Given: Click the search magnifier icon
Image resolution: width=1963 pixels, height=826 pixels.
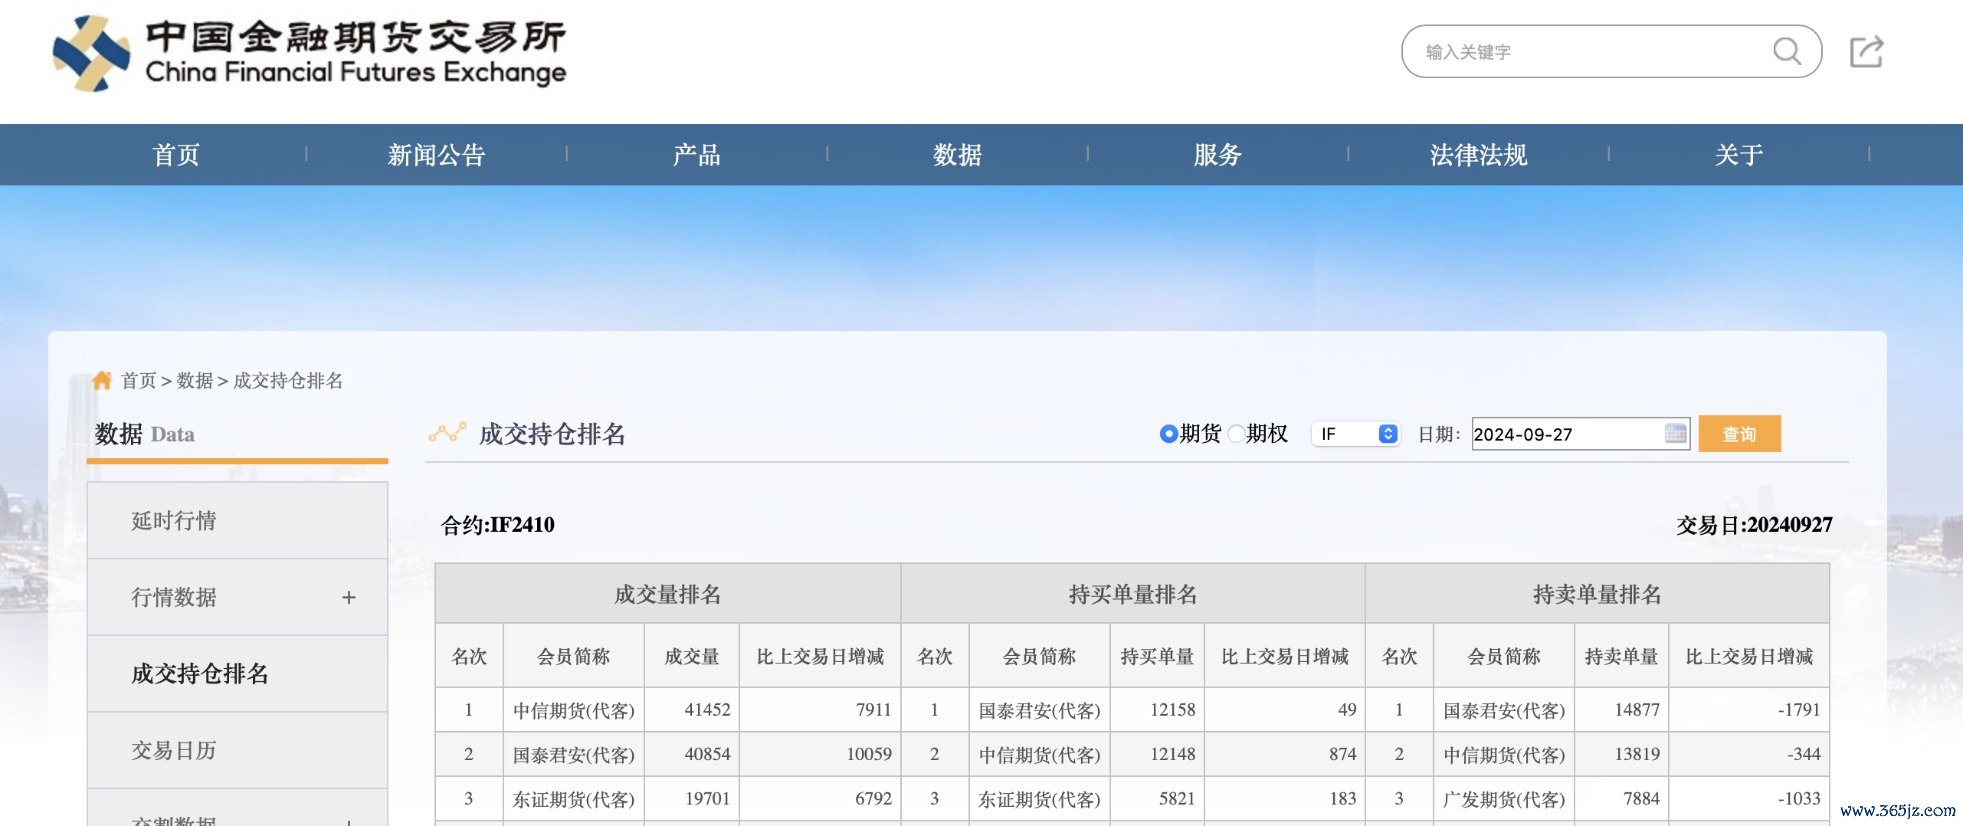Looking at the screenshot, I should pyautogui.click(x=1786, y=51).
